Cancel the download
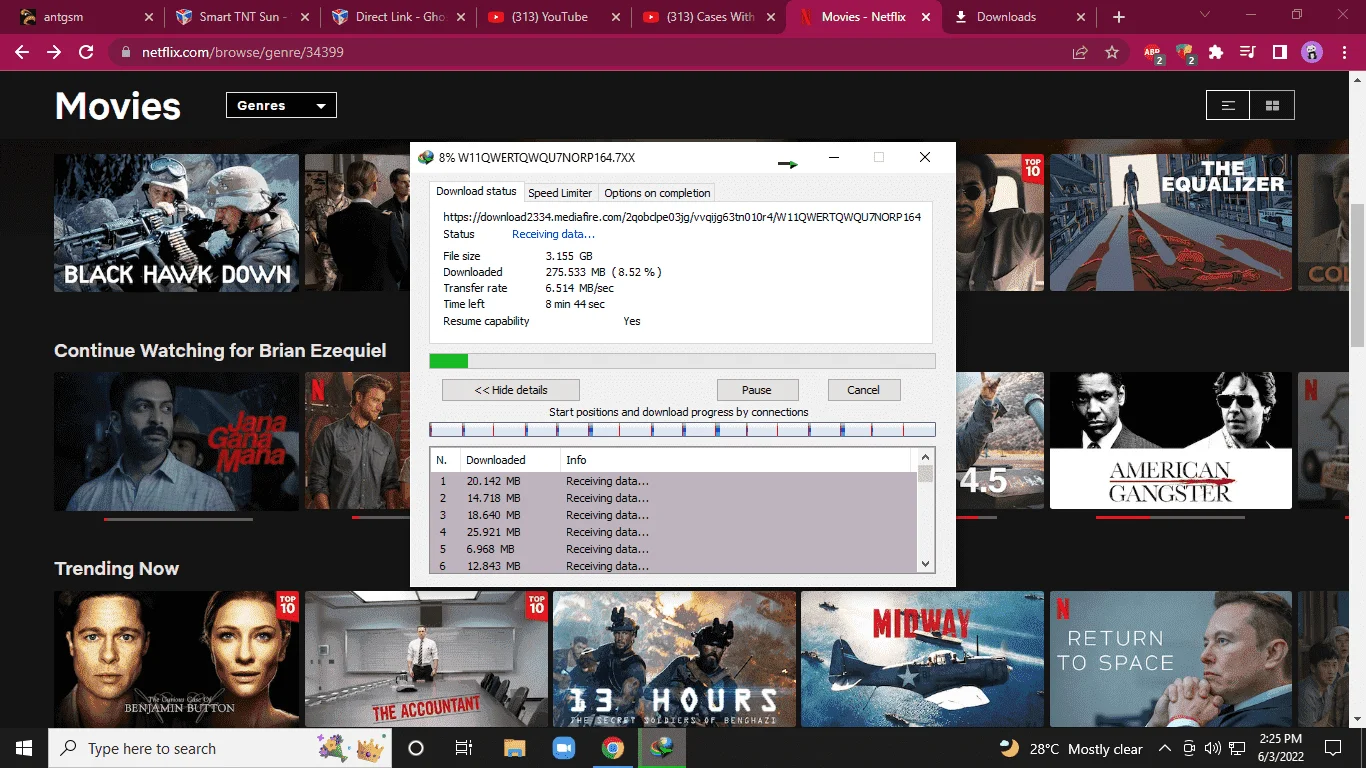The width and height of the screenshot is (1366, 768). point(864,390)
